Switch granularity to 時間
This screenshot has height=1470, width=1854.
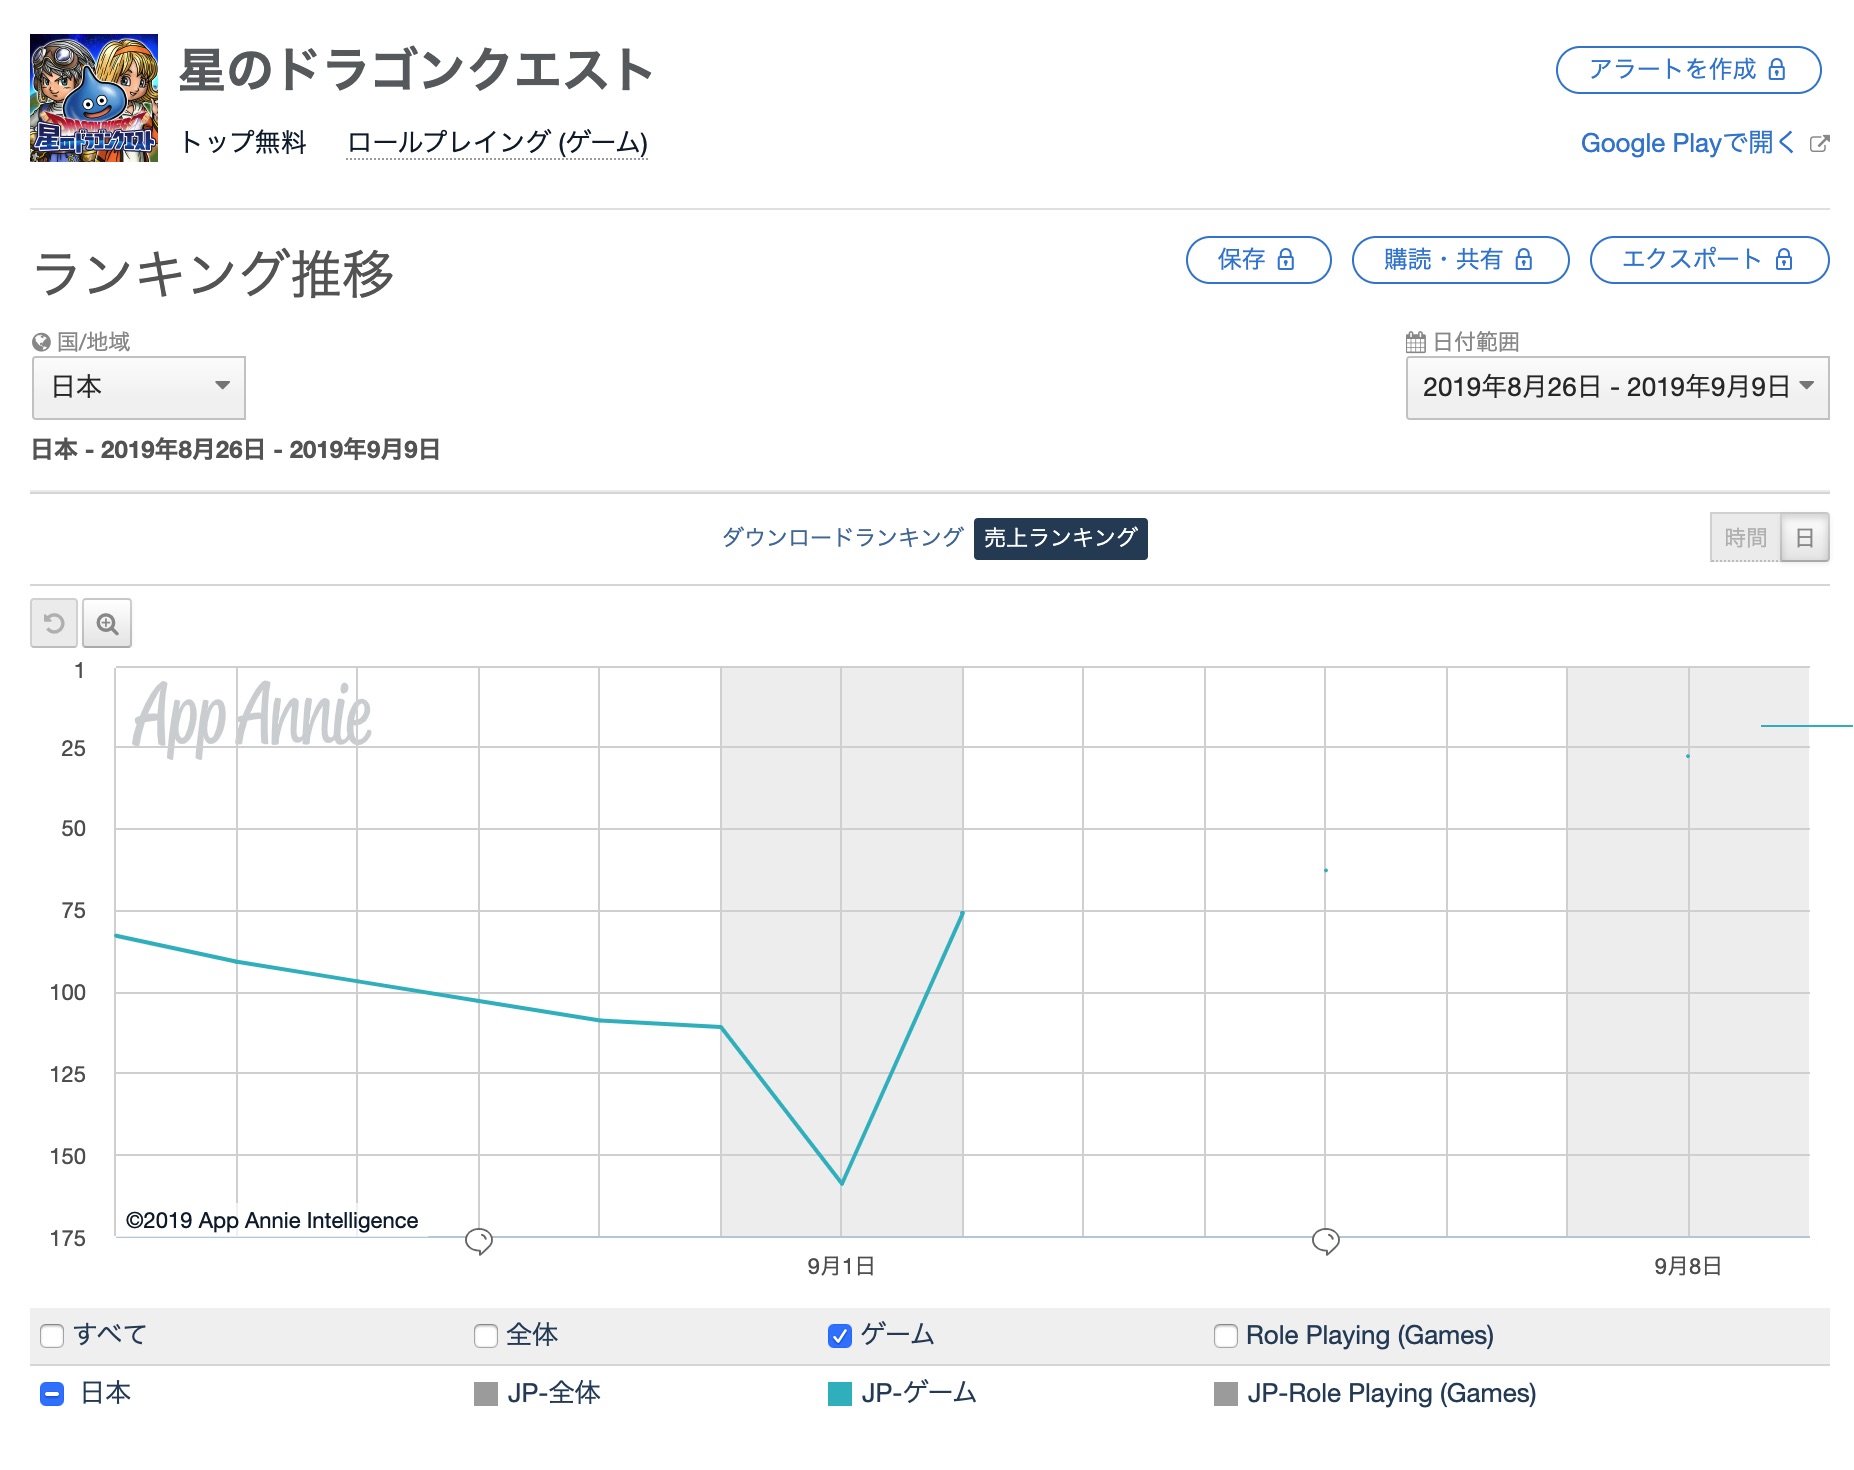click(1746, 538)
